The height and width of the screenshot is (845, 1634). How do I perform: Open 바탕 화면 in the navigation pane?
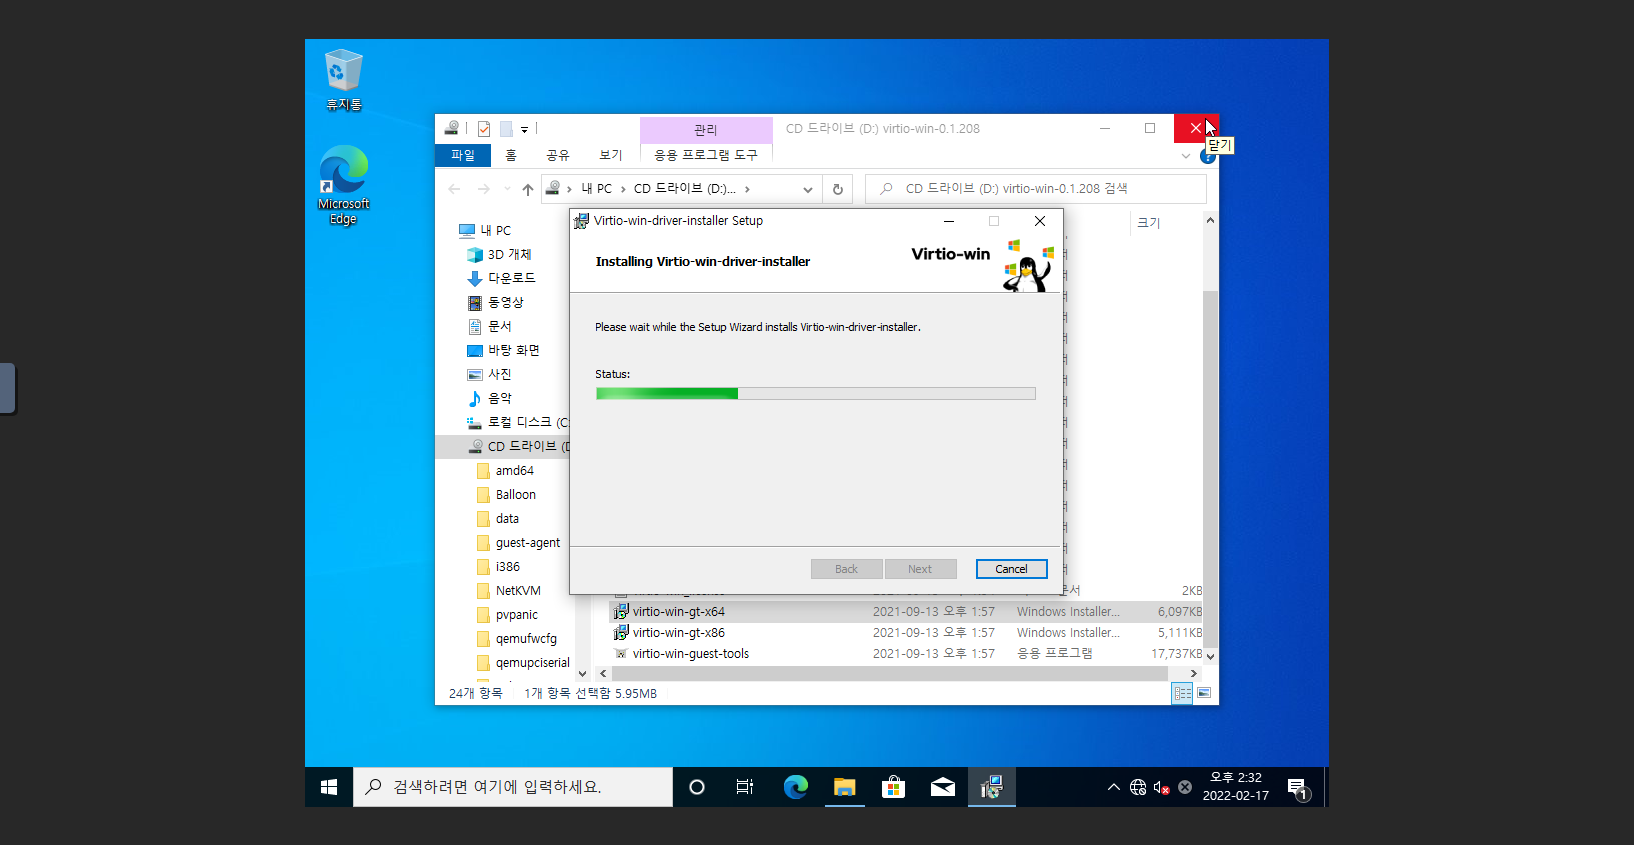pos(504,350)
